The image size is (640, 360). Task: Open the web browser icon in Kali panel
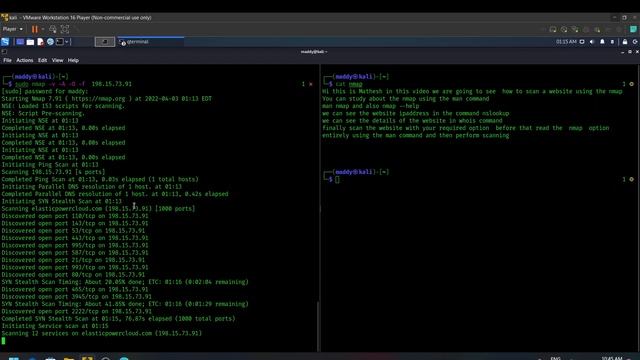50,42
